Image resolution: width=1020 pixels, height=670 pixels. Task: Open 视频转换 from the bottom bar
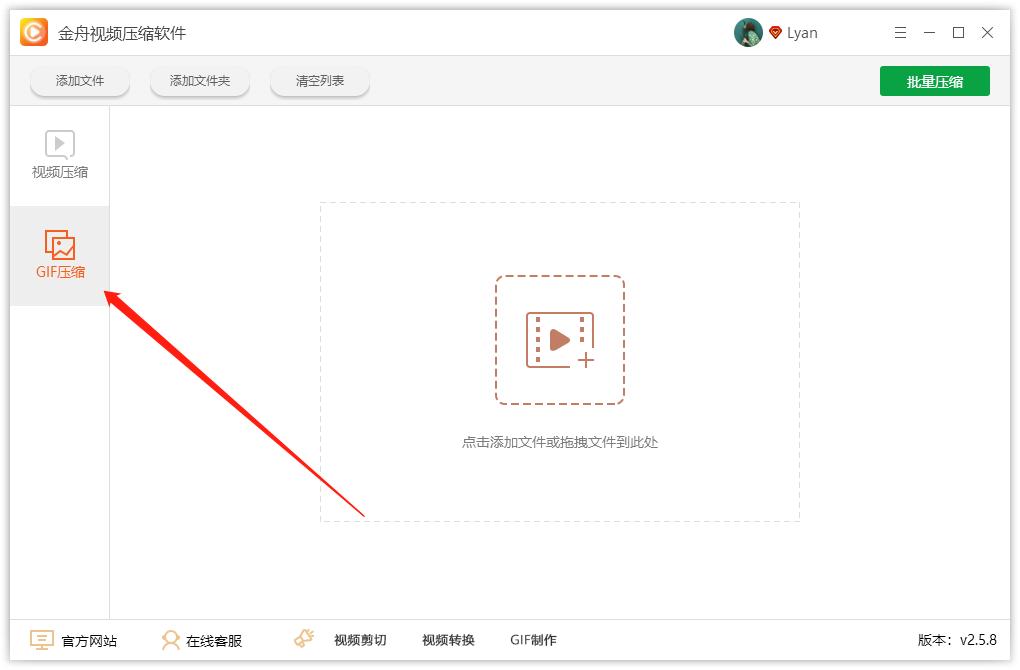tap(447, 639)
